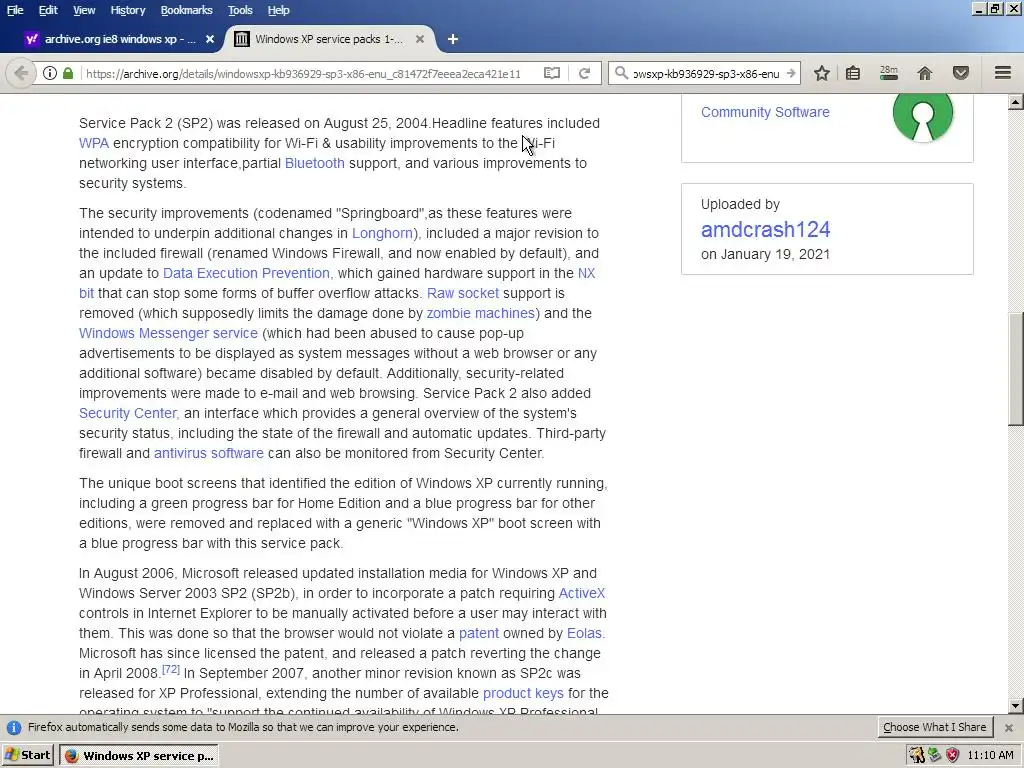Open the Longhorn link
This screenshot has width=1024, height=768.
pyautogui.click(x=383, y=233)
